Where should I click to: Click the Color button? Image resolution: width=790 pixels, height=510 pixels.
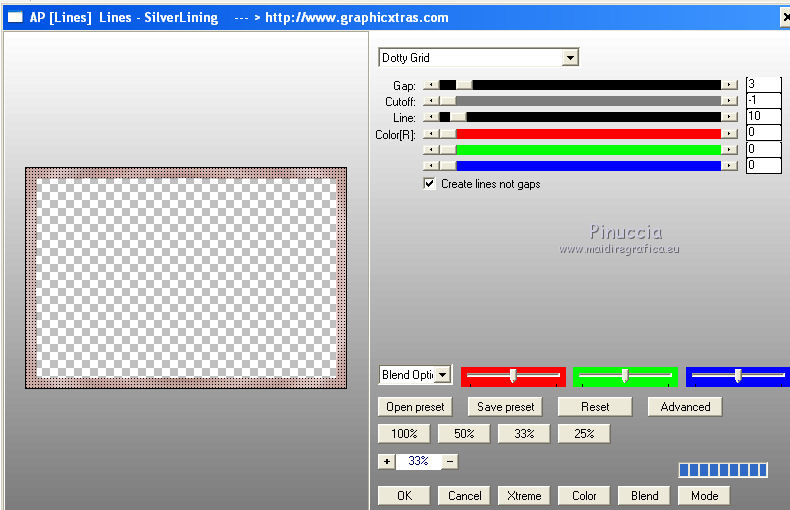pos(584,496)
